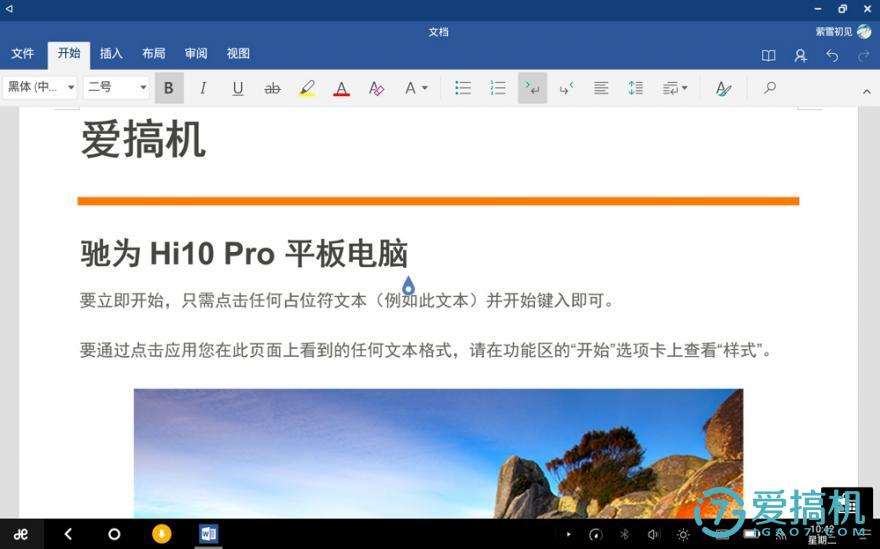Switch to the 审阅 tab
Viewport: 880px width, 549px height.
coord(196,54)
